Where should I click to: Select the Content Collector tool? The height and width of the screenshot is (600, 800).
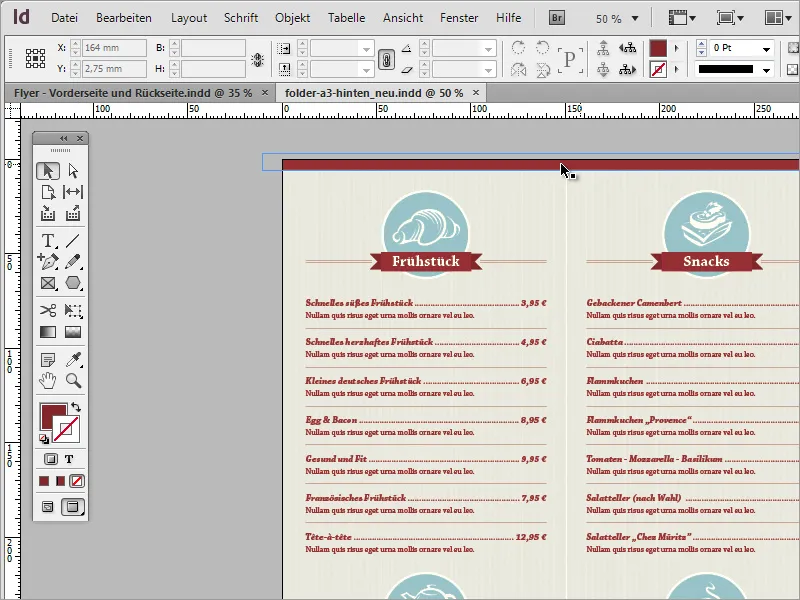(48, 213)
